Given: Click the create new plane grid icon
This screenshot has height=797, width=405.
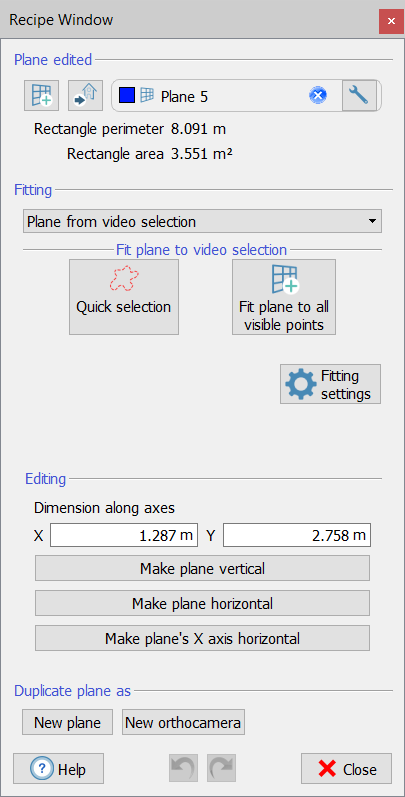Looking at the screenshot, I should 42,95.
